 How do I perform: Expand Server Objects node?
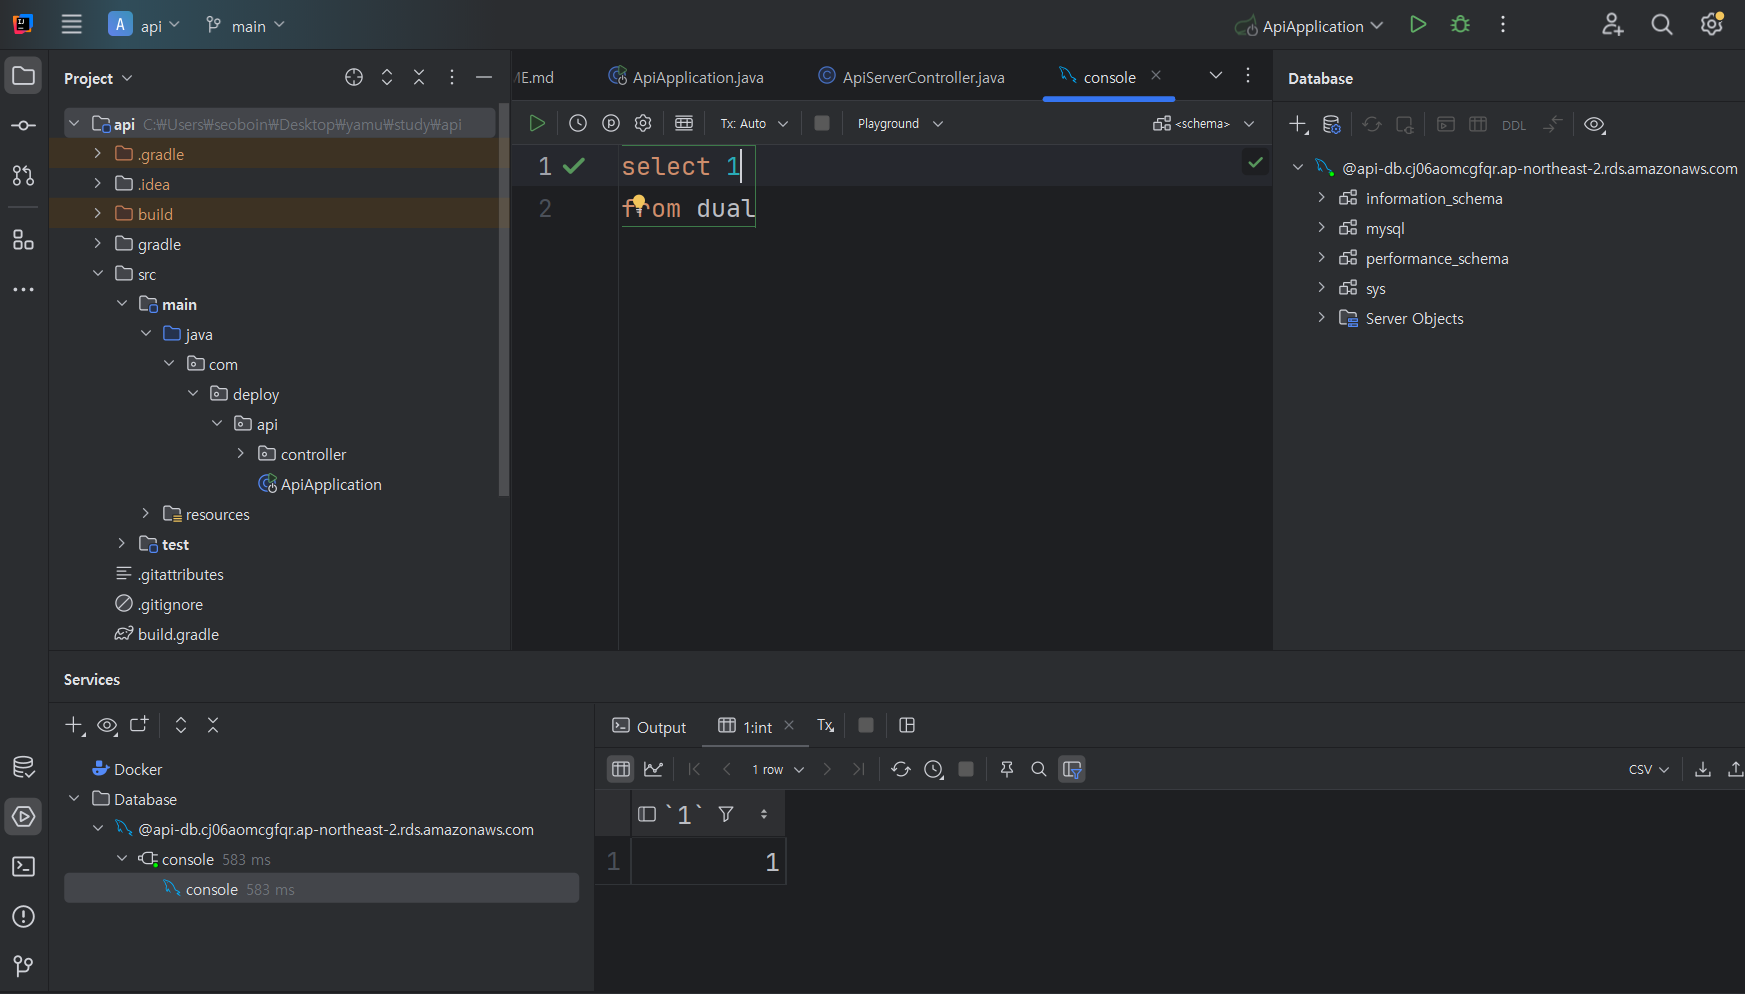(x=1321, y=318)
